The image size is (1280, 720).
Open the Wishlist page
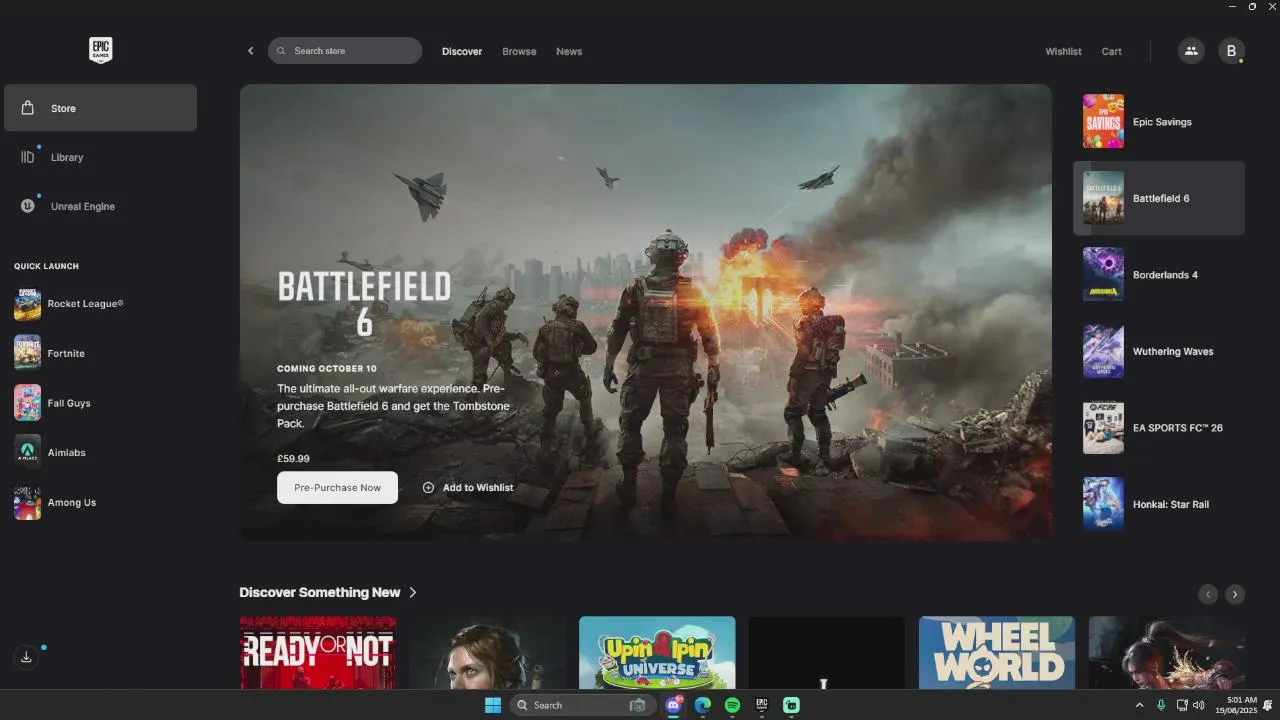(1063, 51)
